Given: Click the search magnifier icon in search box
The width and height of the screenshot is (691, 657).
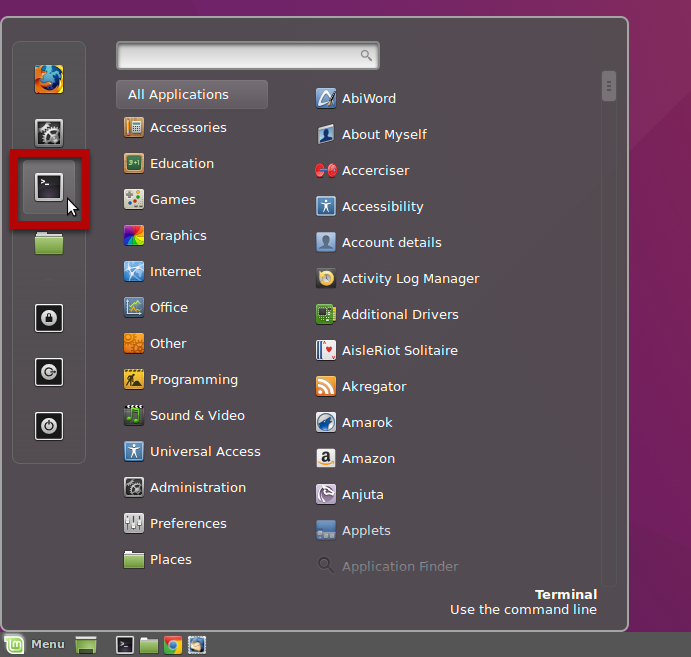Looking at the screenshot, I should (366, 55).
